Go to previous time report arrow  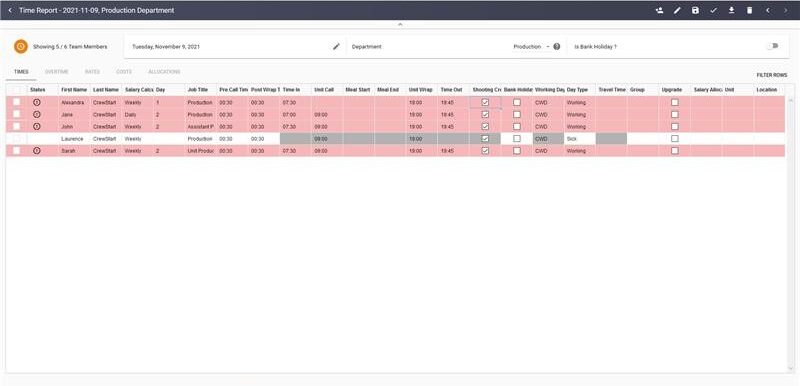tap(767, 10)
